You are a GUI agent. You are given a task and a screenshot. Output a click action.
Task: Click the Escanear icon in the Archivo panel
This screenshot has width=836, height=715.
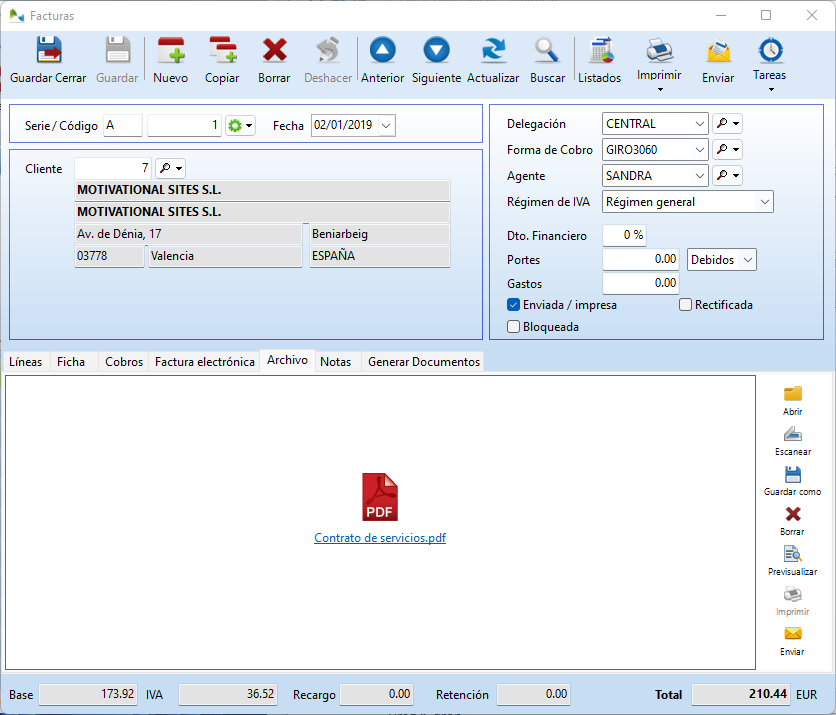point(792,440)
